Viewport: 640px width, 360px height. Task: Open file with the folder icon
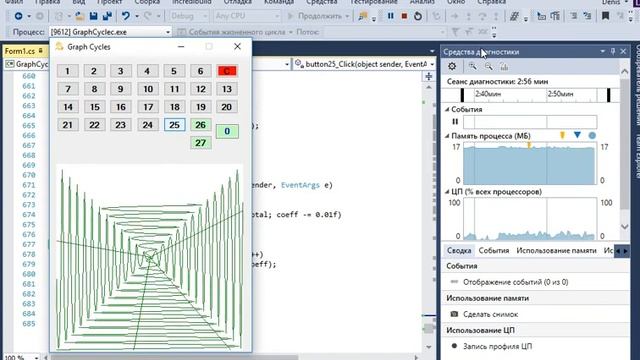80,16
